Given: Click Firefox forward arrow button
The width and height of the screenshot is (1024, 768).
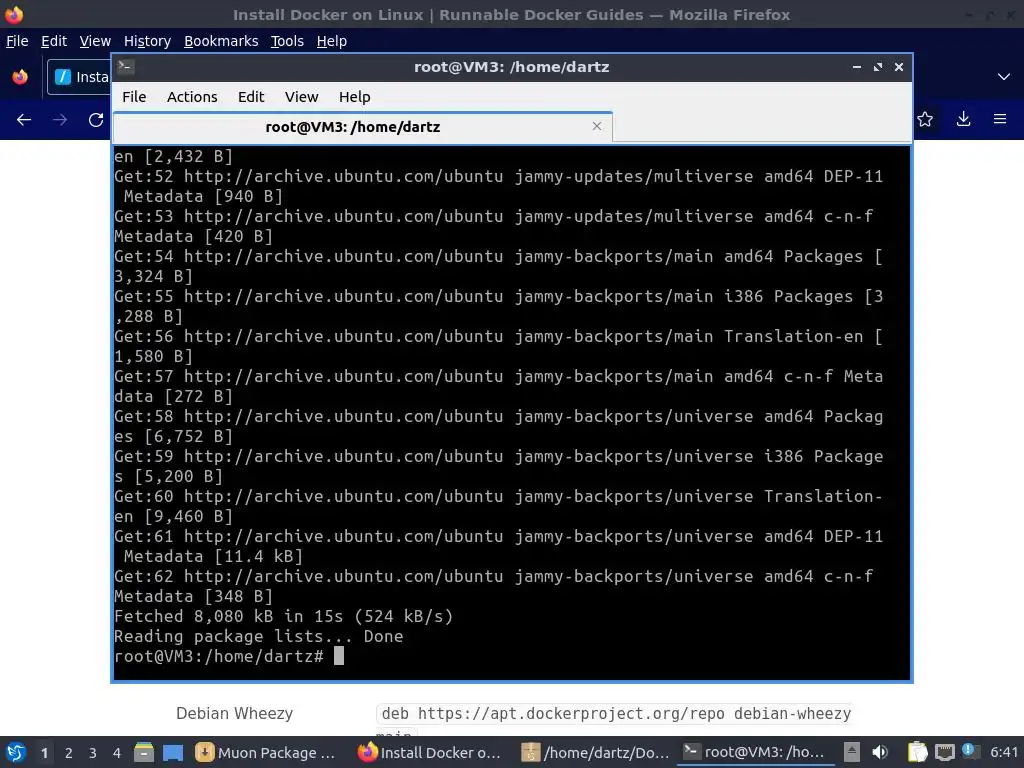Looking at the screenshot, I should pyautogui.click(x=60, y=120).
